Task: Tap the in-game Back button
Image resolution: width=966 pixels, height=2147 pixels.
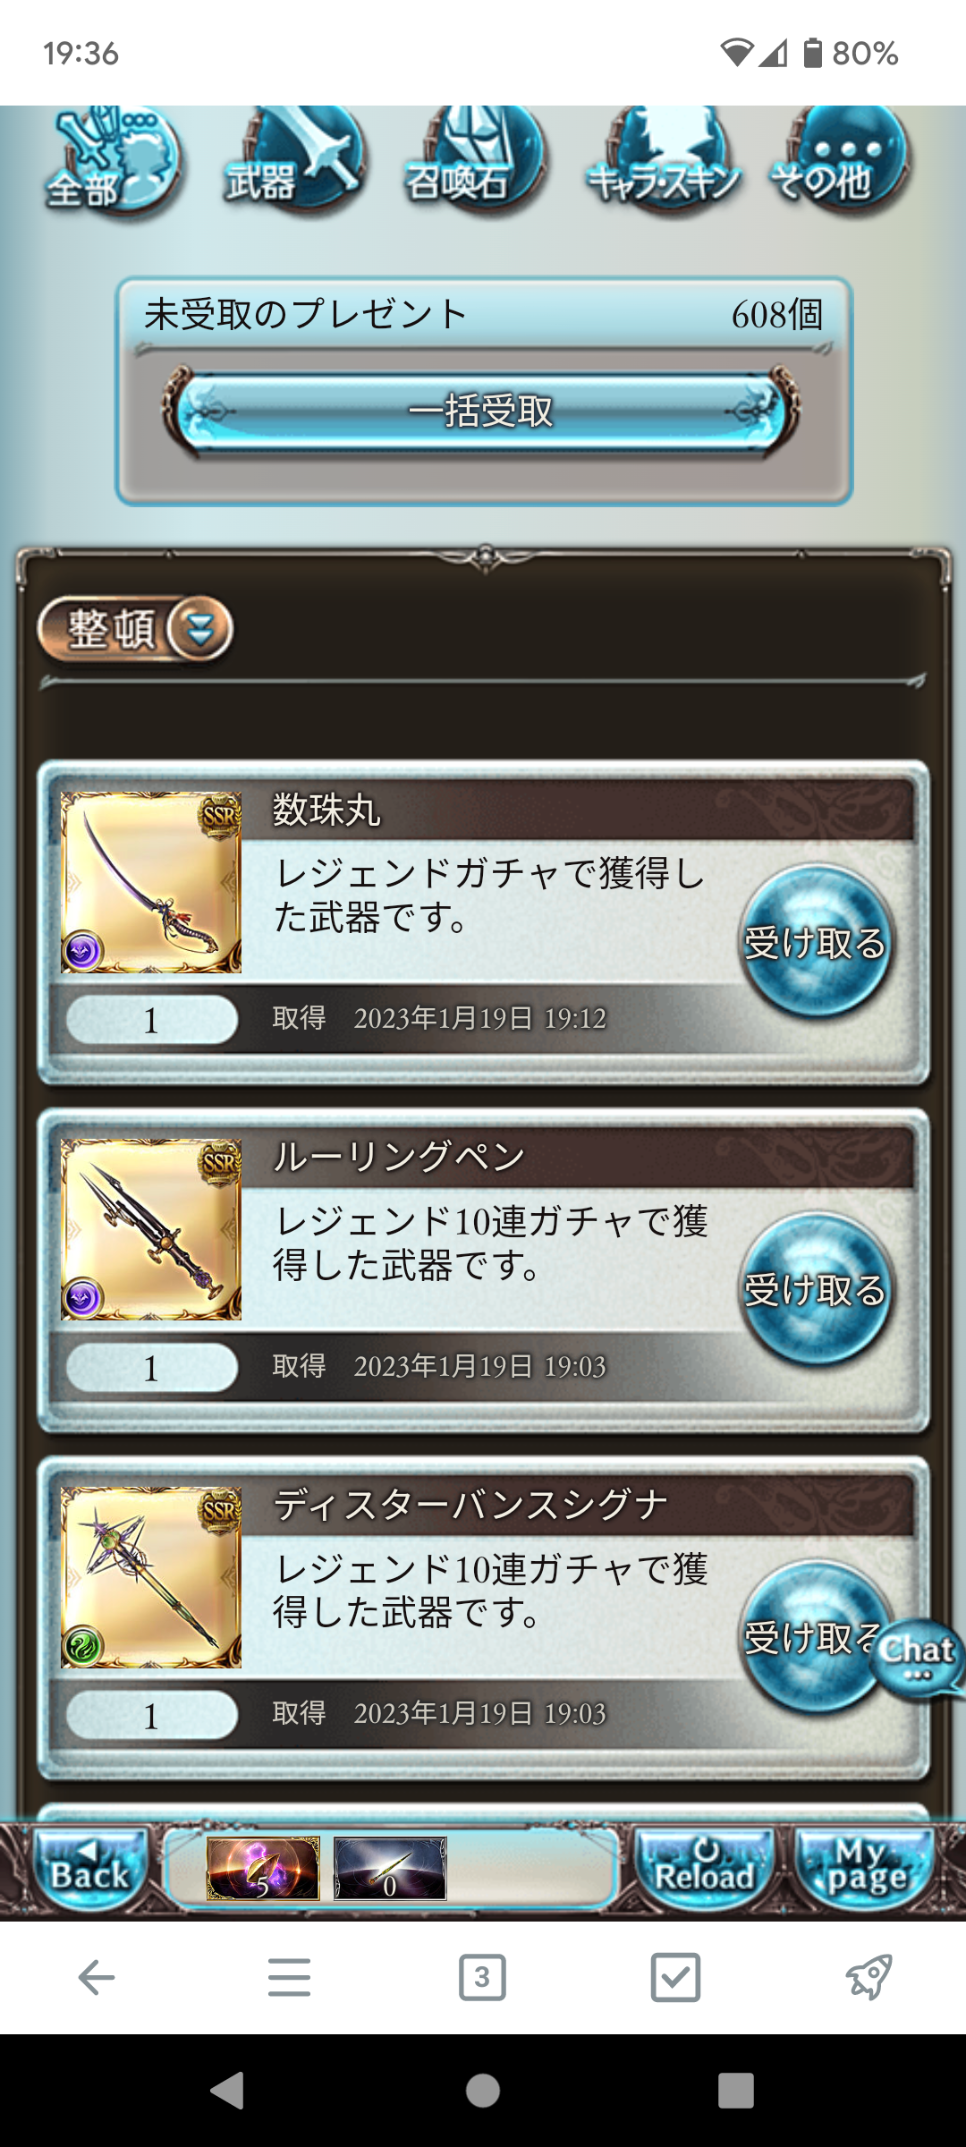Action: click(x=90, y=1869)
